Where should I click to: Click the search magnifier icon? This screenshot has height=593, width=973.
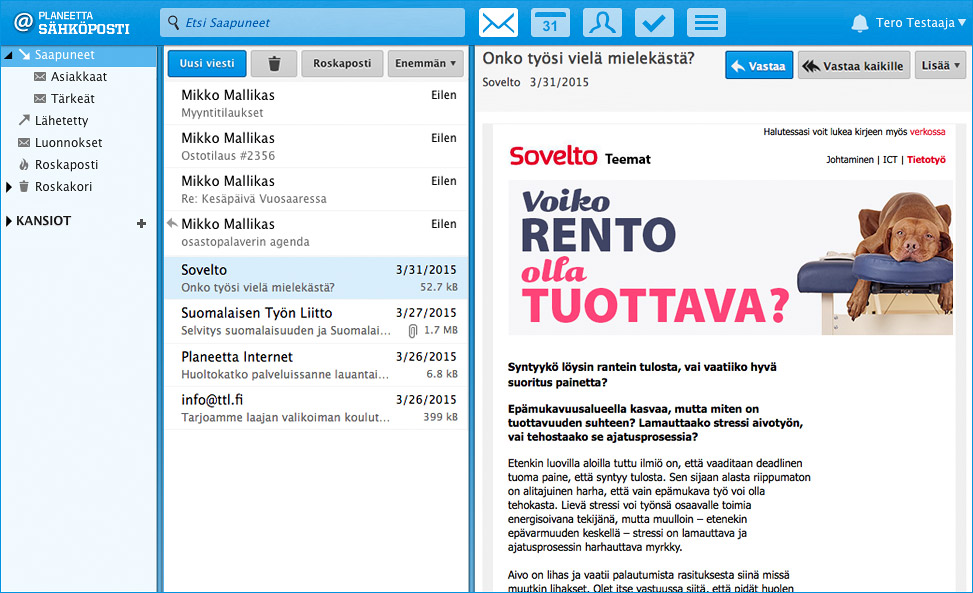(x=174, y=23)
